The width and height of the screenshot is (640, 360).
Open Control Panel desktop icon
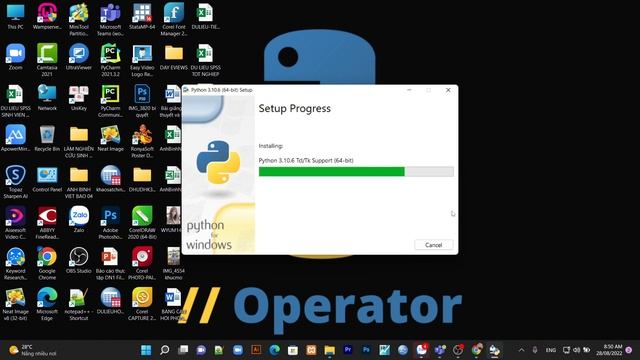(47, 180)
